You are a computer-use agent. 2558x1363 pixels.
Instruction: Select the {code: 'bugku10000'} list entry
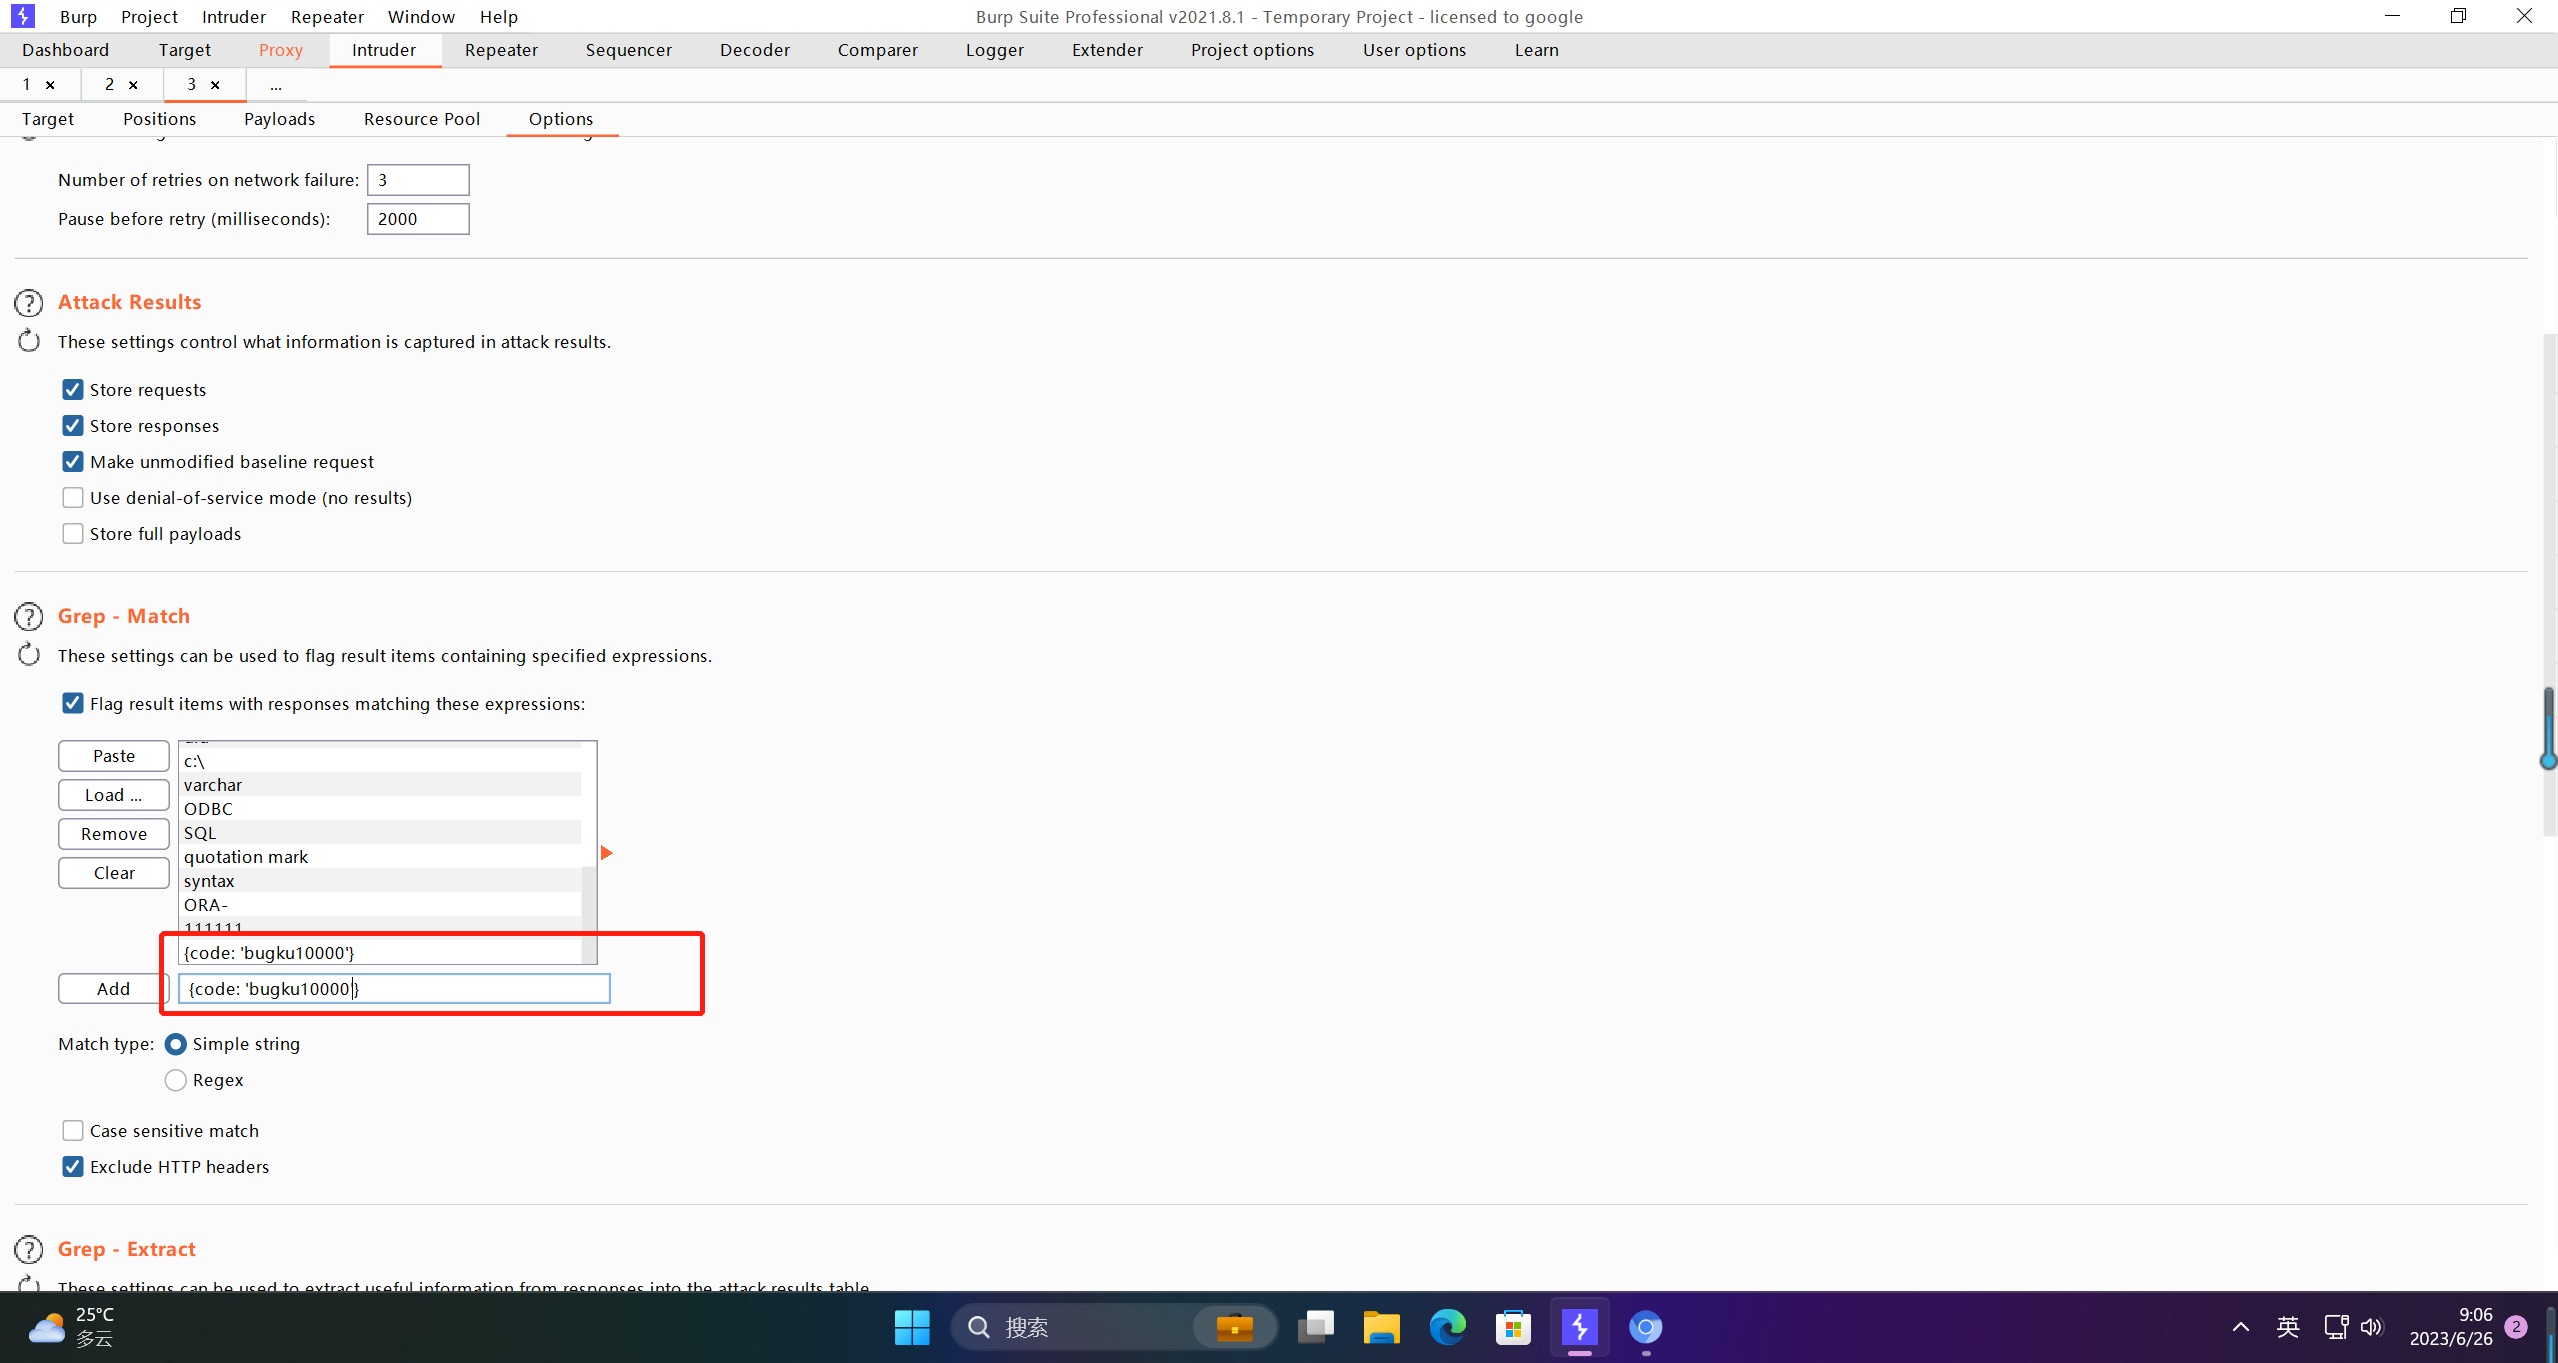tap(380, 953)
